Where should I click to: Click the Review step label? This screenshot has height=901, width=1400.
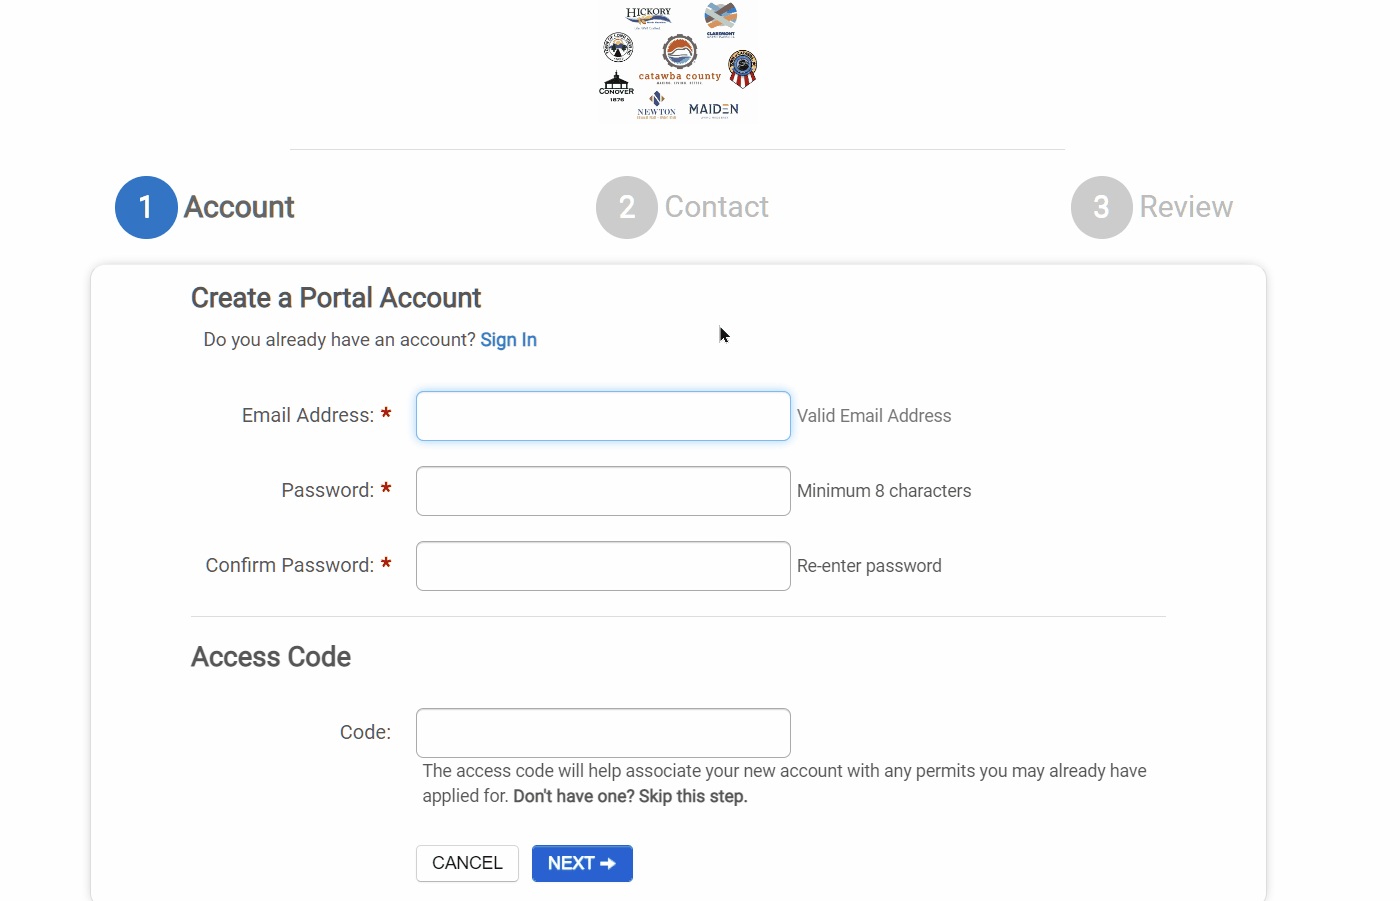click(1186, 207)
